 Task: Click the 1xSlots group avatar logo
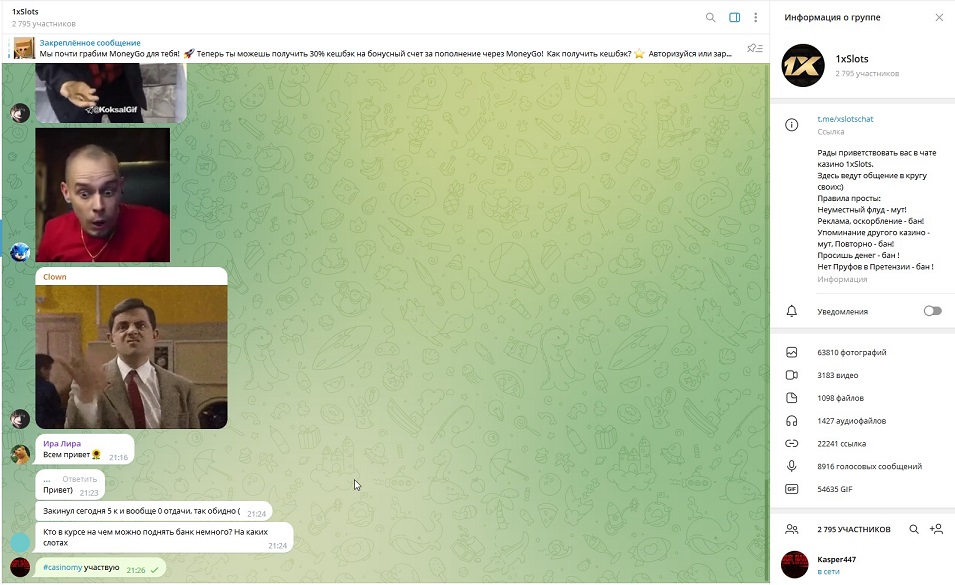[x=803, y=65]
